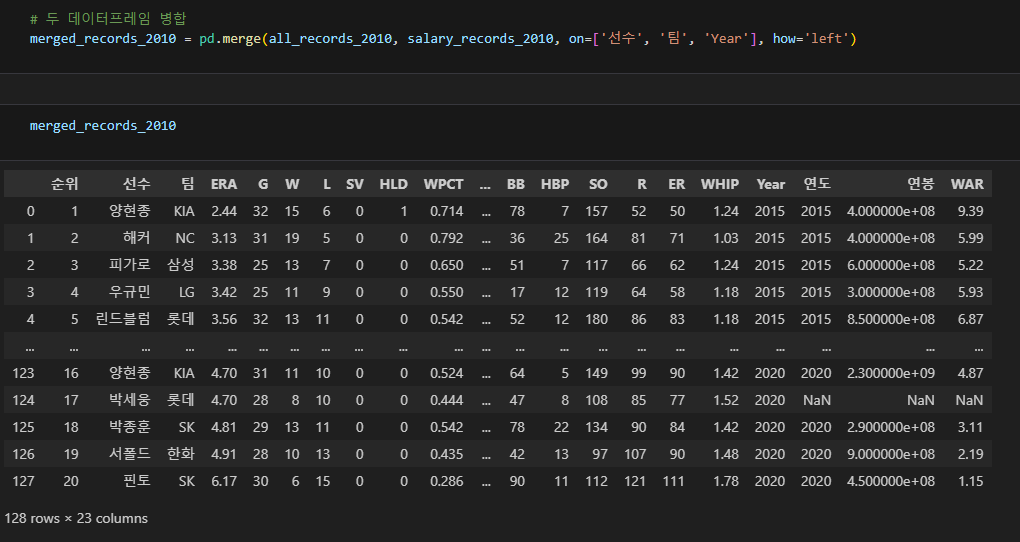Image resolution: width=1020 pixels, height=542 pixels.
Task: Click the 선수 column header
Action: pos(137,184)
